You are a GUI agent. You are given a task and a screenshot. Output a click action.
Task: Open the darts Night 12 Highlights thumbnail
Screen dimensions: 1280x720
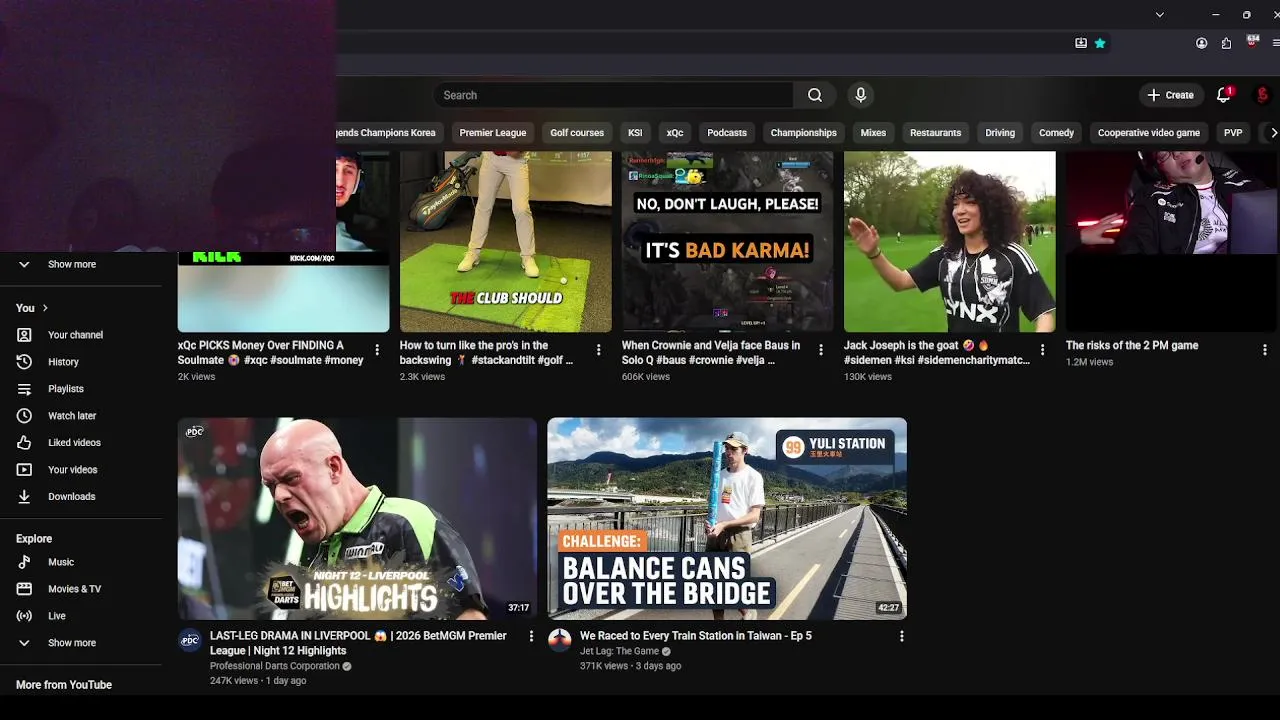tap(357, 518)
